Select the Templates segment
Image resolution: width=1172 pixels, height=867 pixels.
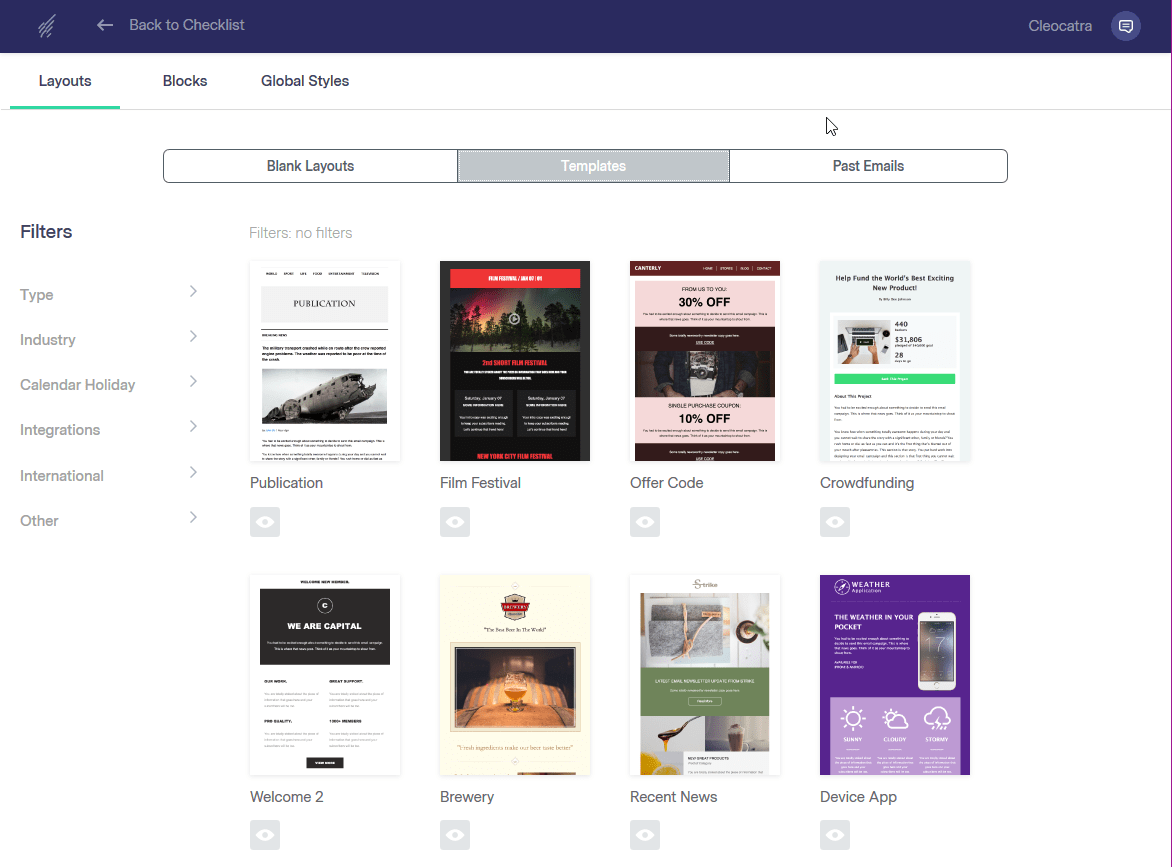[593, 166]
